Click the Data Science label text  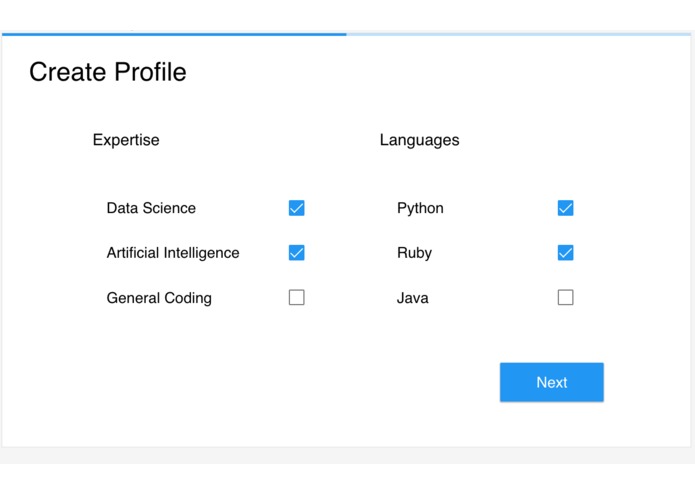coord(151,208)
